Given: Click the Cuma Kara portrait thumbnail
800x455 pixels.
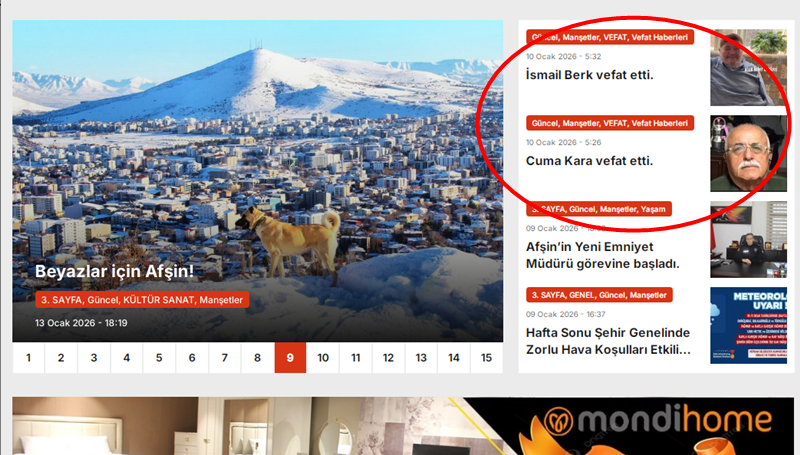Looking at the screenshot, I should point(748,154).
